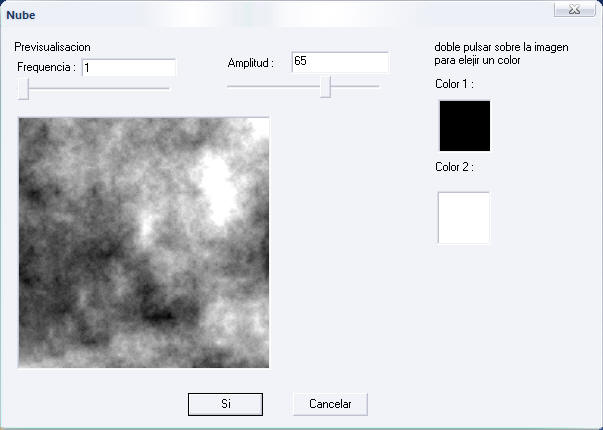Click inside the Frequencia input field
The height and width of the screenshot is (430, 603).
(129, 68)
